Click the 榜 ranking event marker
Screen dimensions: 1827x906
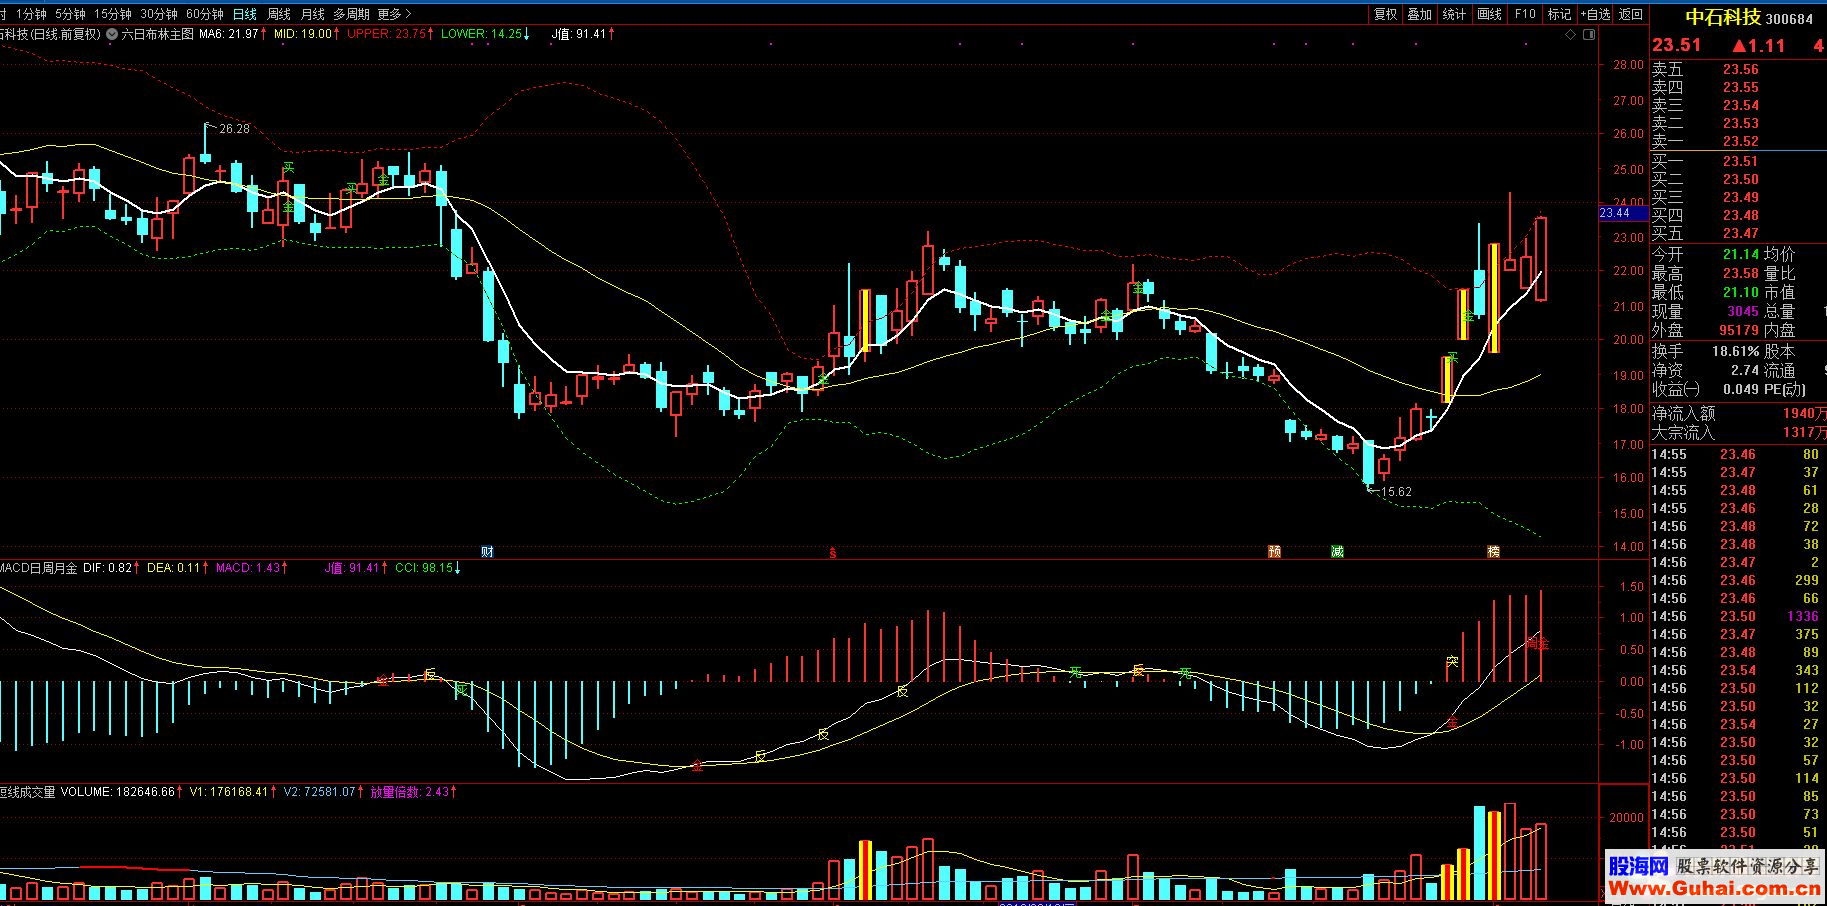(1493, 551)
